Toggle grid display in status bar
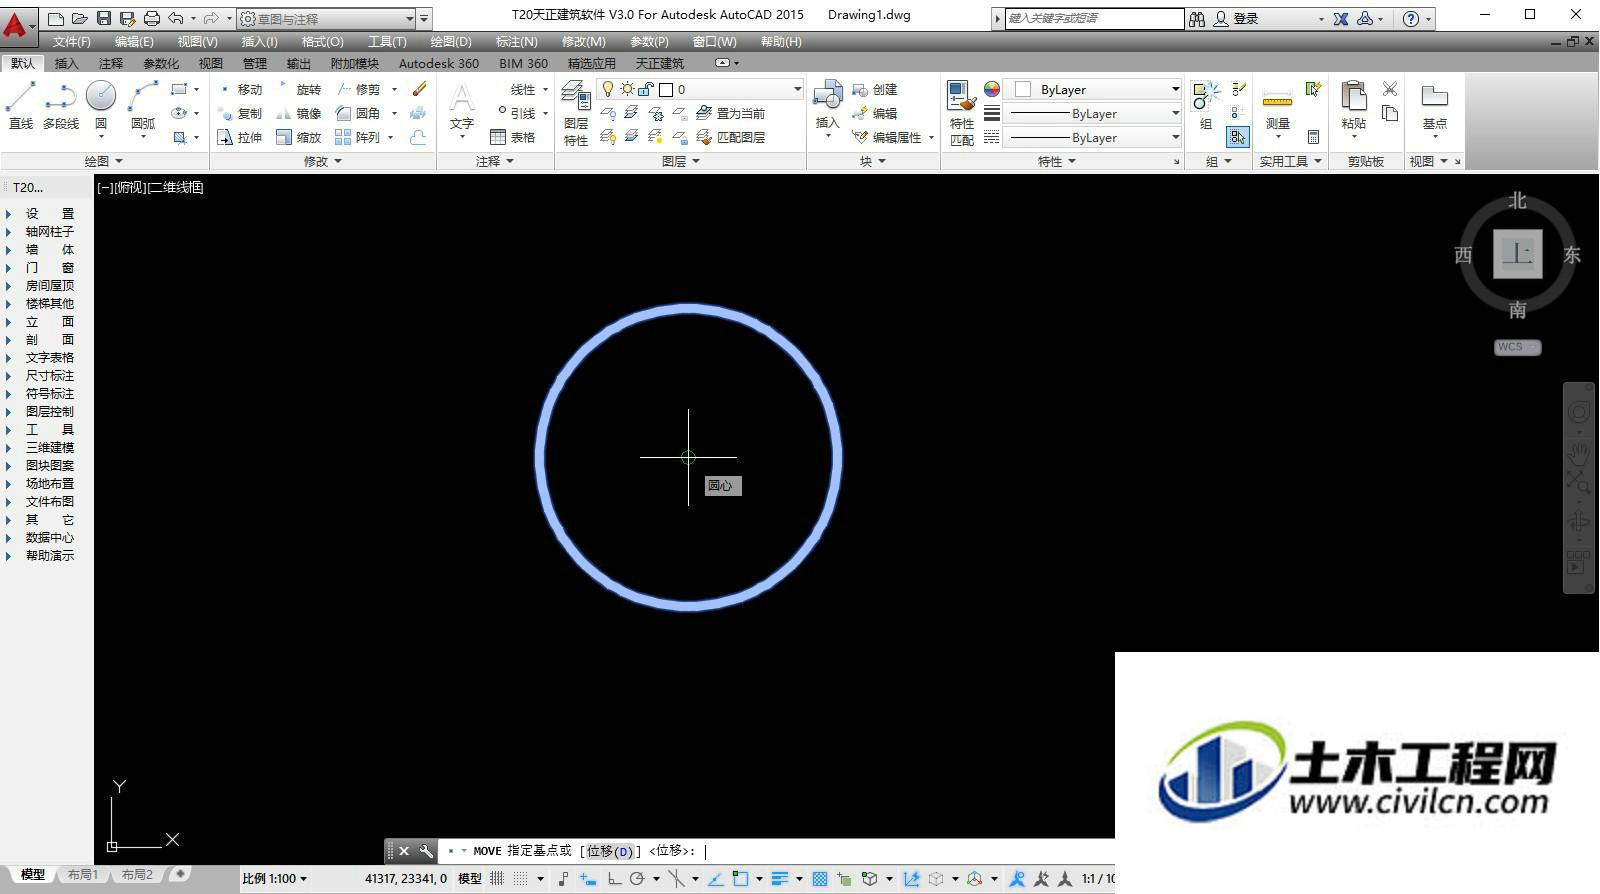Viewport: 1600px width, 894px height. [x=497, y=879]
